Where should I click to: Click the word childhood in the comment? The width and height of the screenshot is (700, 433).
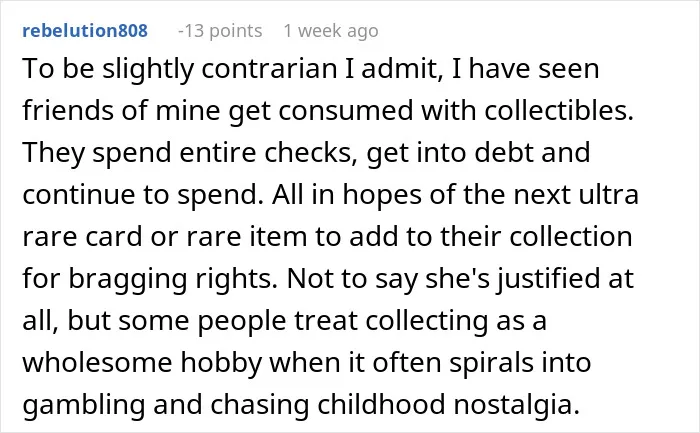(x=381, y=404)
